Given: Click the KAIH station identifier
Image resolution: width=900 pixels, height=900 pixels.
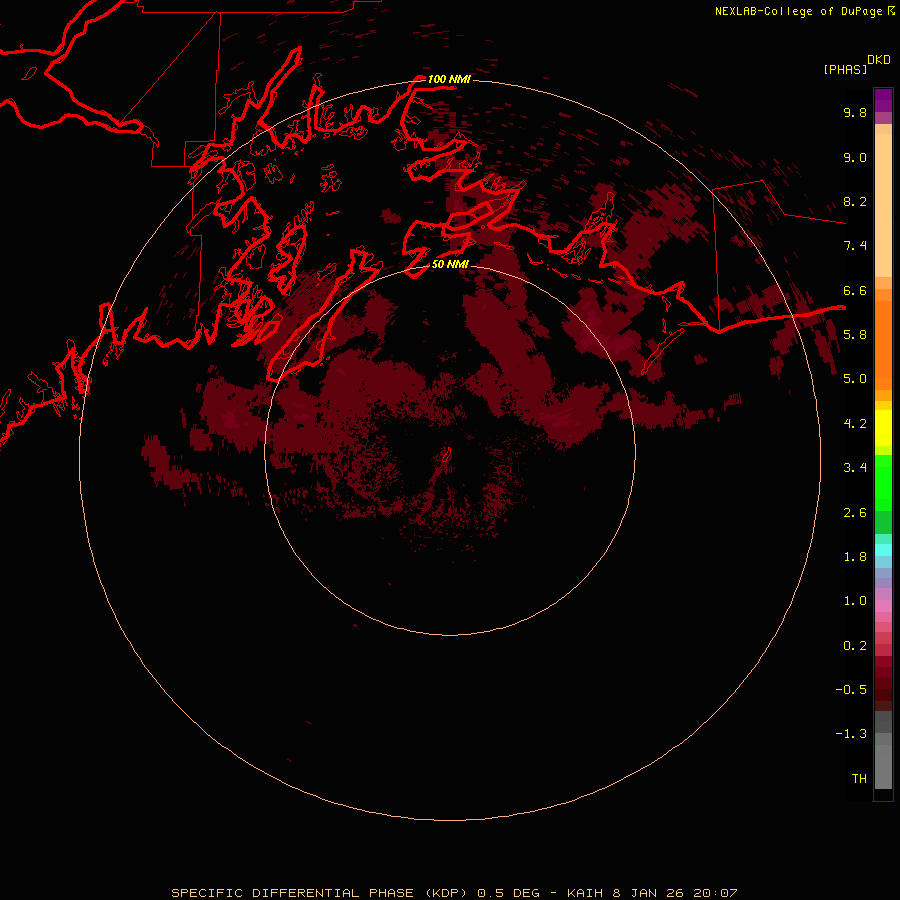Looking at the screenshot, I should (584, 893).
